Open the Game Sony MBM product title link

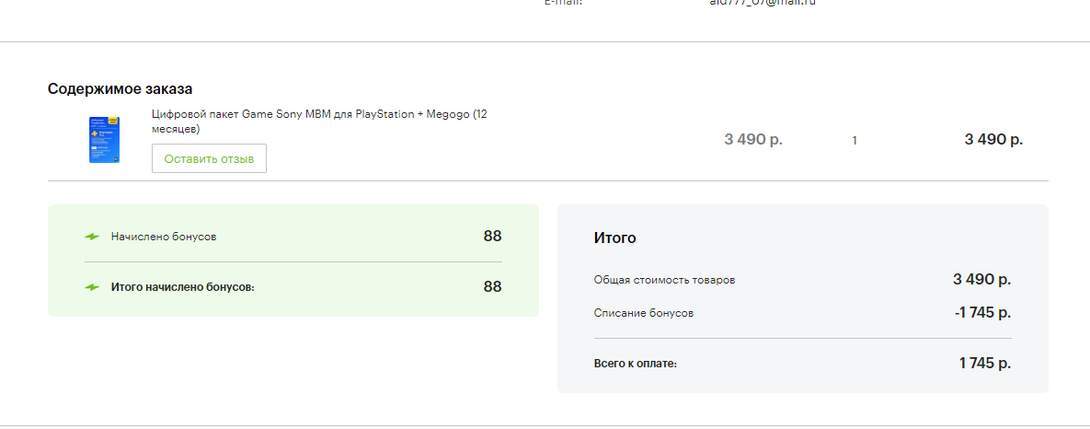pyautogui.click(x=319, y=121)
